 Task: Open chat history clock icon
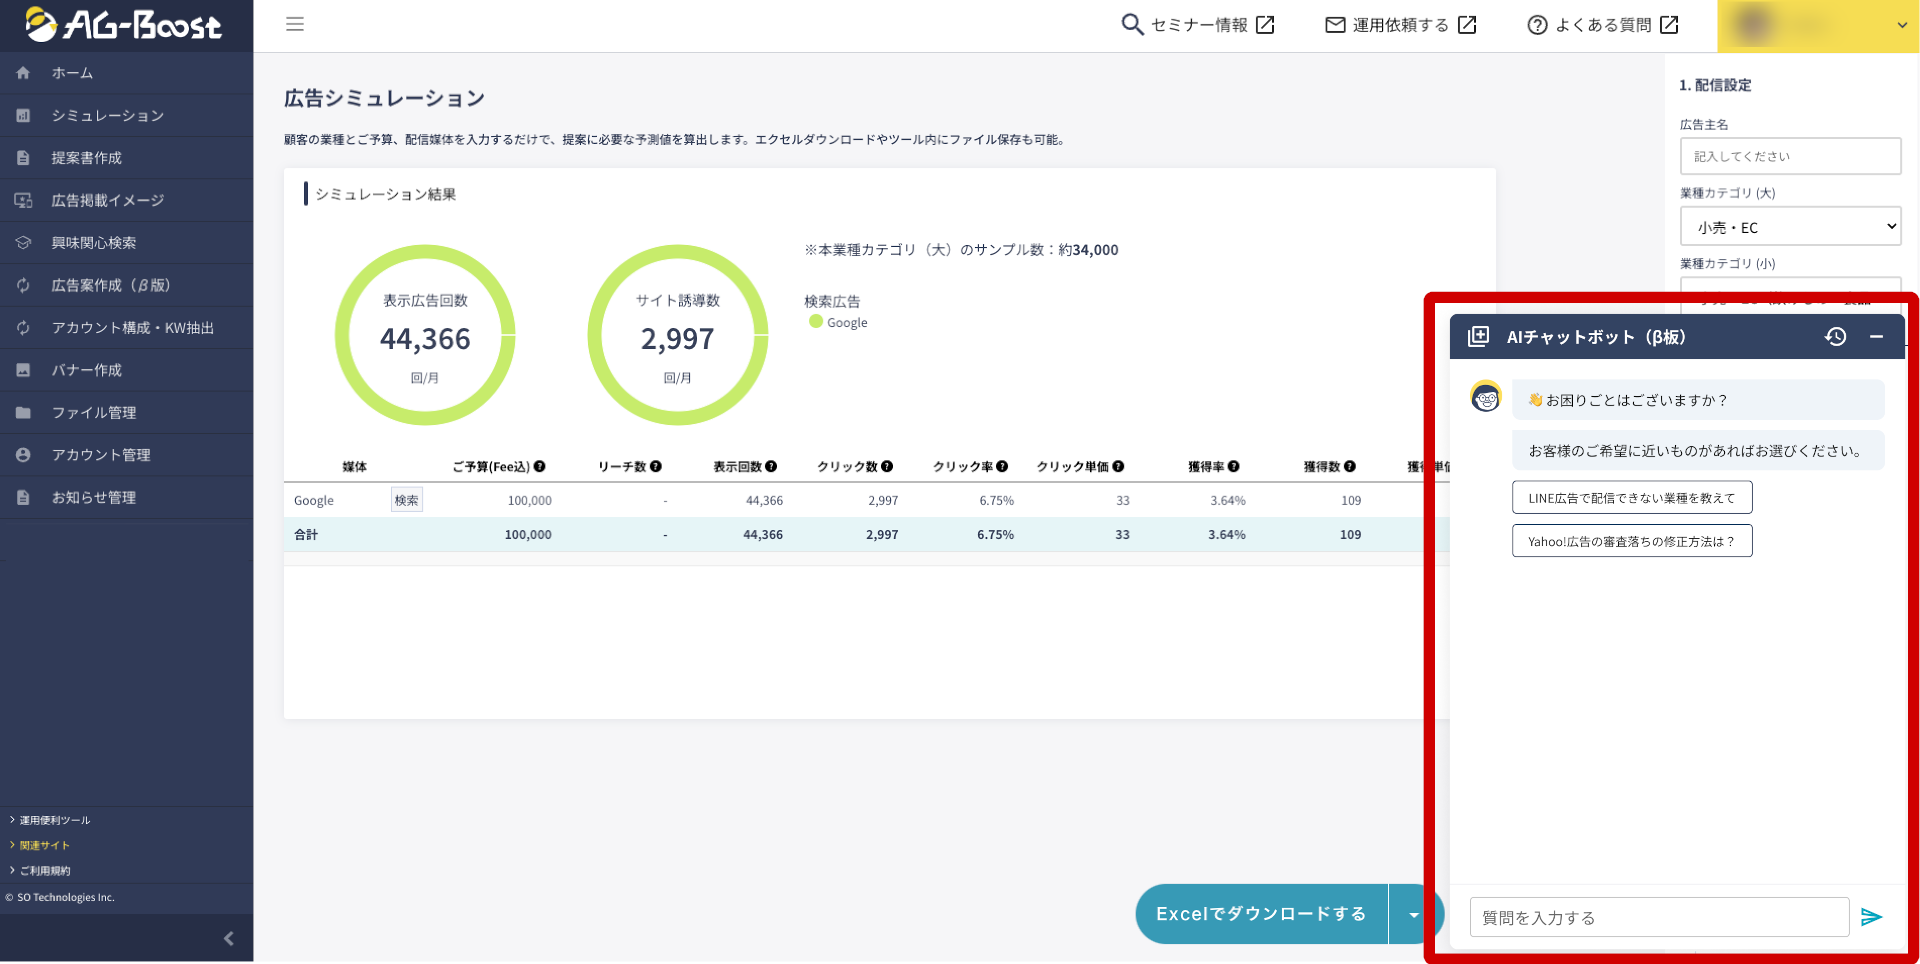coord(1835,337)
